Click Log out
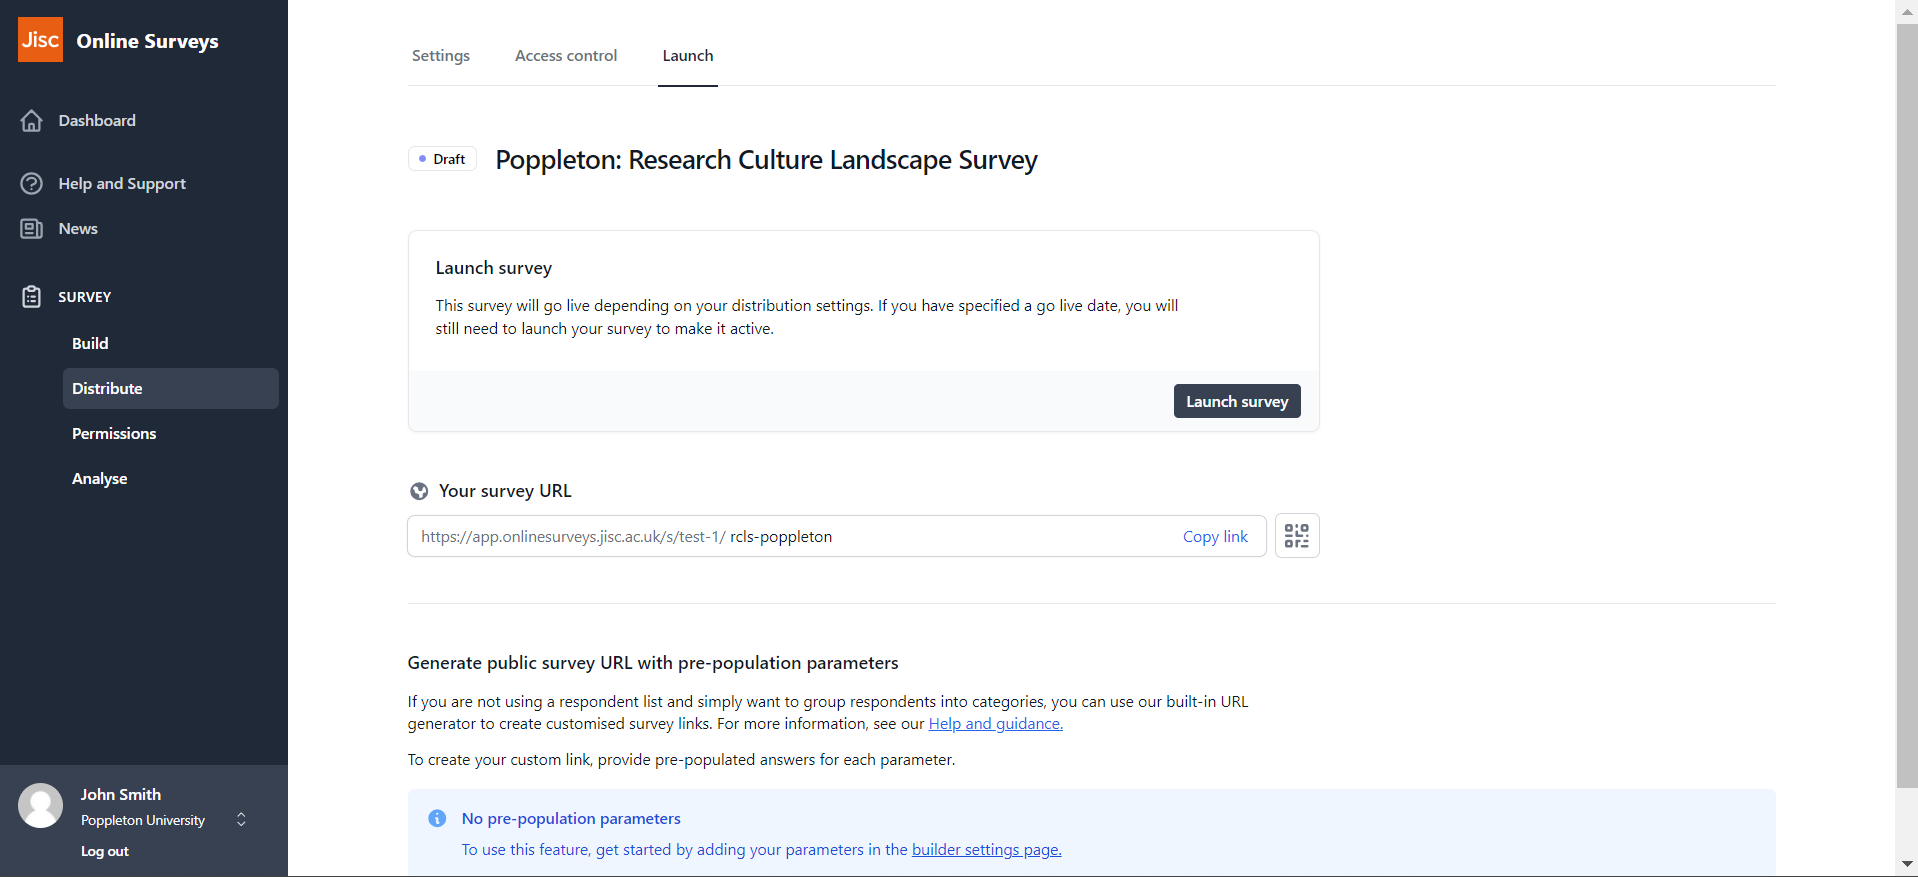 pos(105,852)
